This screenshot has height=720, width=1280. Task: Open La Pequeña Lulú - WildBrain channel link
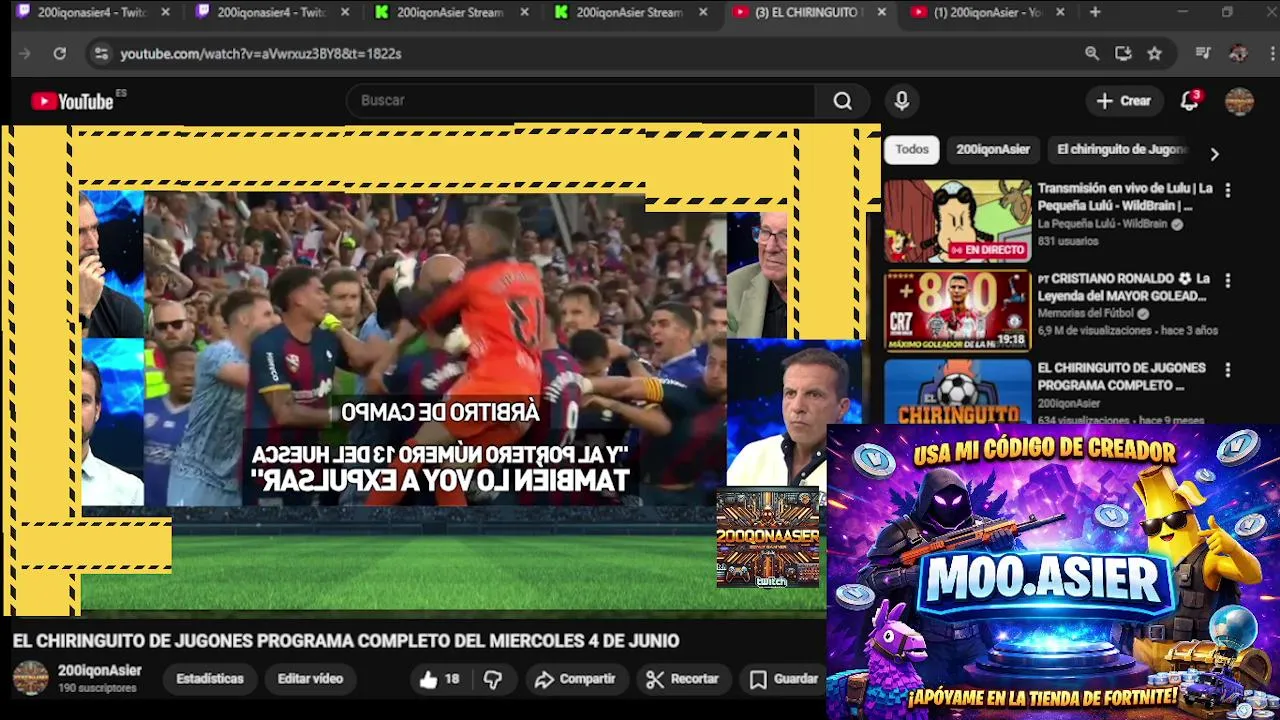(1101, 224)
